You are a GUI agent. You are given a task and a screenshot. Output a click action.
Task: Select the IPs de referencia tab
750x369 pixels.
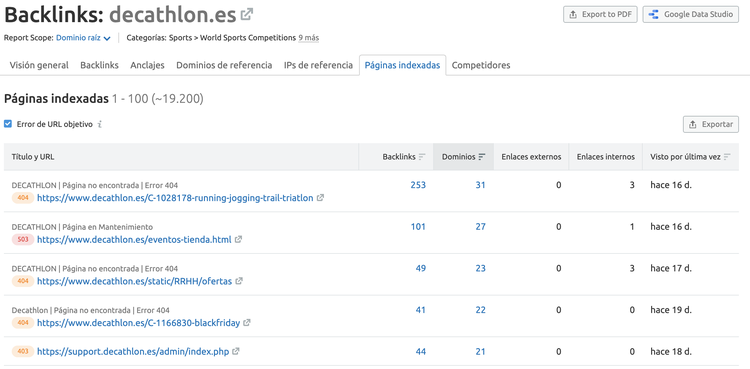point(318,65)
